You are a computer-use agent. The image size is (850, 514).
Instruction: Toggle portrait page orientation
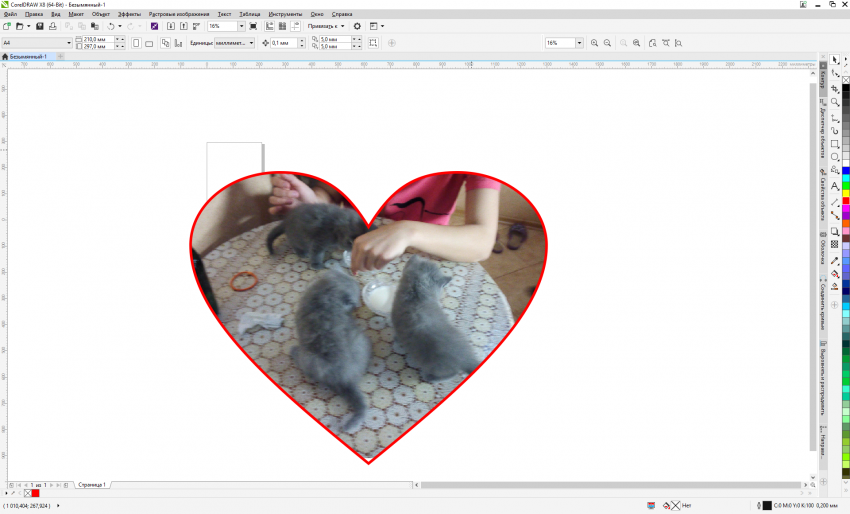(x=136, y=43)
